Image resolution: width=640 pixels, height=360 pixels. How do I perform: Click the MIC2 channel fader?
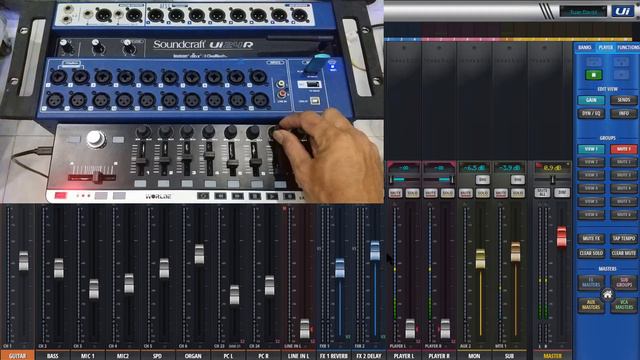click(129, 283)
